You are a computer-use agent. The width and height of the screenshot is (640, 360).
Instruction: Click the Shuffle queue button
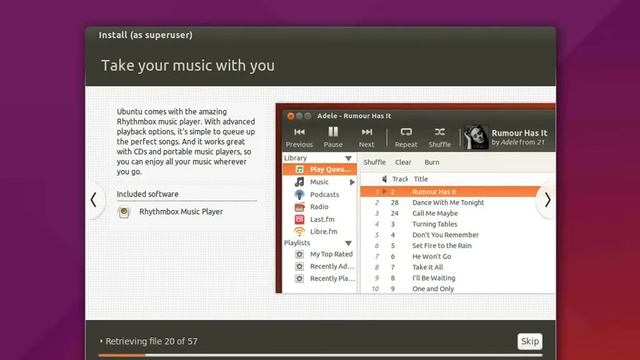pyautogui.click(x=374, y=162)
